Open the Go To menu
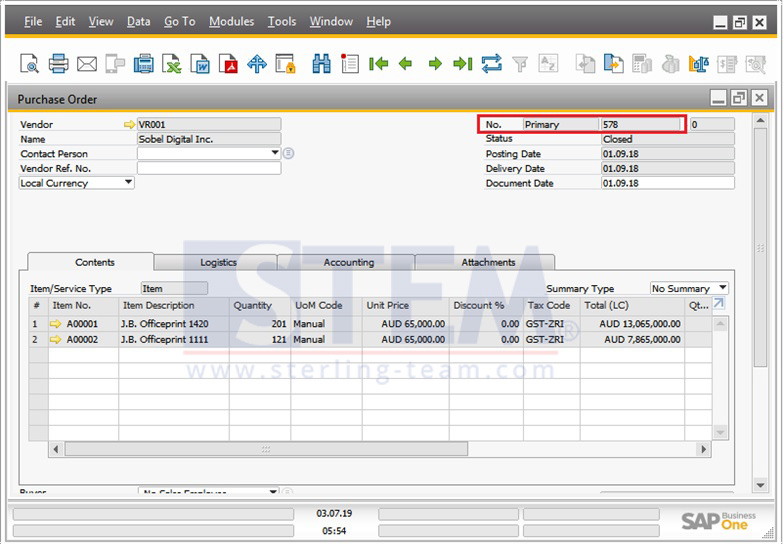783x544 pixels. tap(180, 21)
